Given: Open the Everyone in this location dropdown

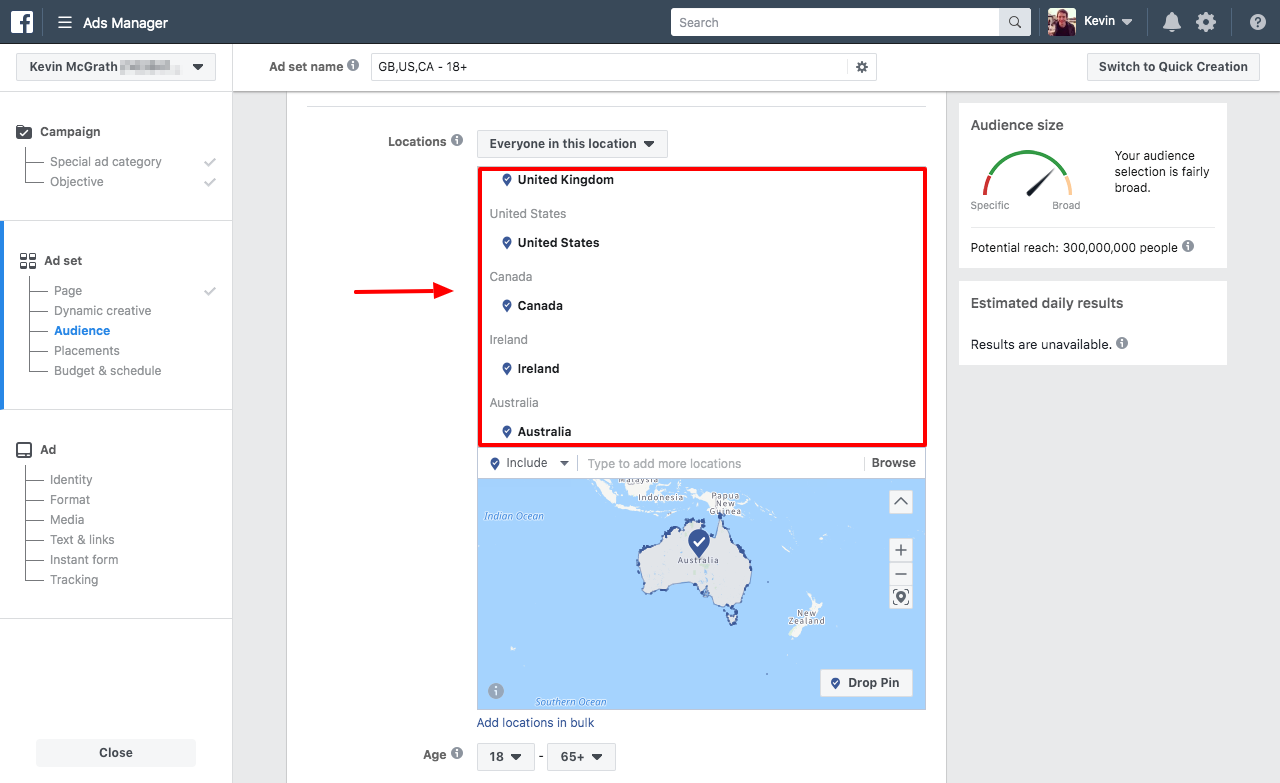Looking at the screenshot, I should tap(572, 144).
